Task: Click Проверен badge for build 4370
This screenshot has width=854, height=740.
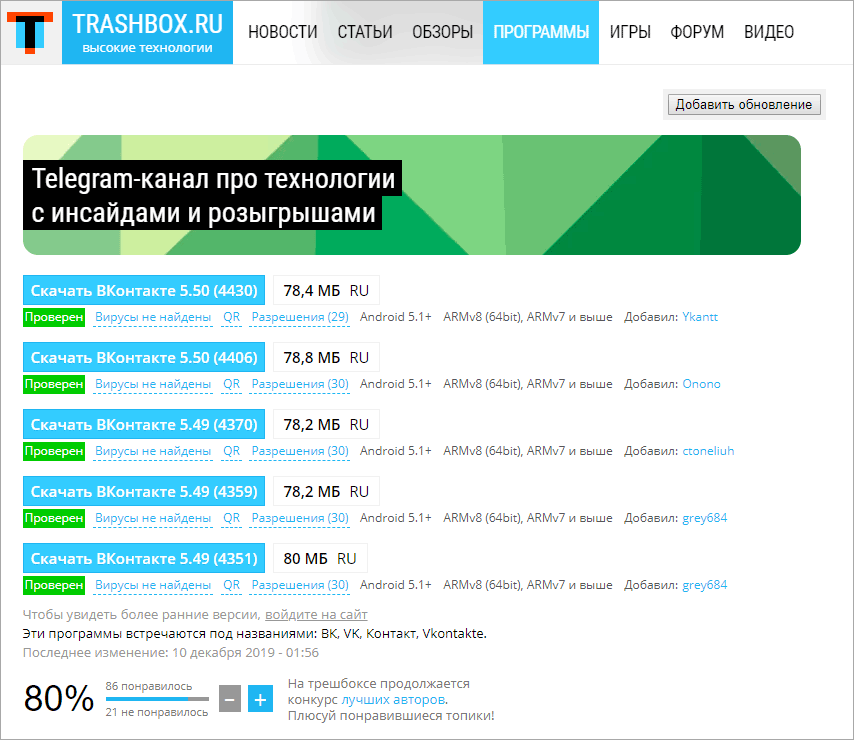Action: pos(54,451)
